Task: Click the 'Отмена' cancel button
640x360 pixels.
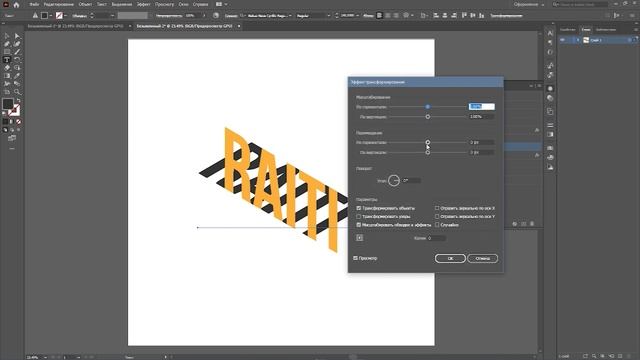Action: [x=482, y=258]
